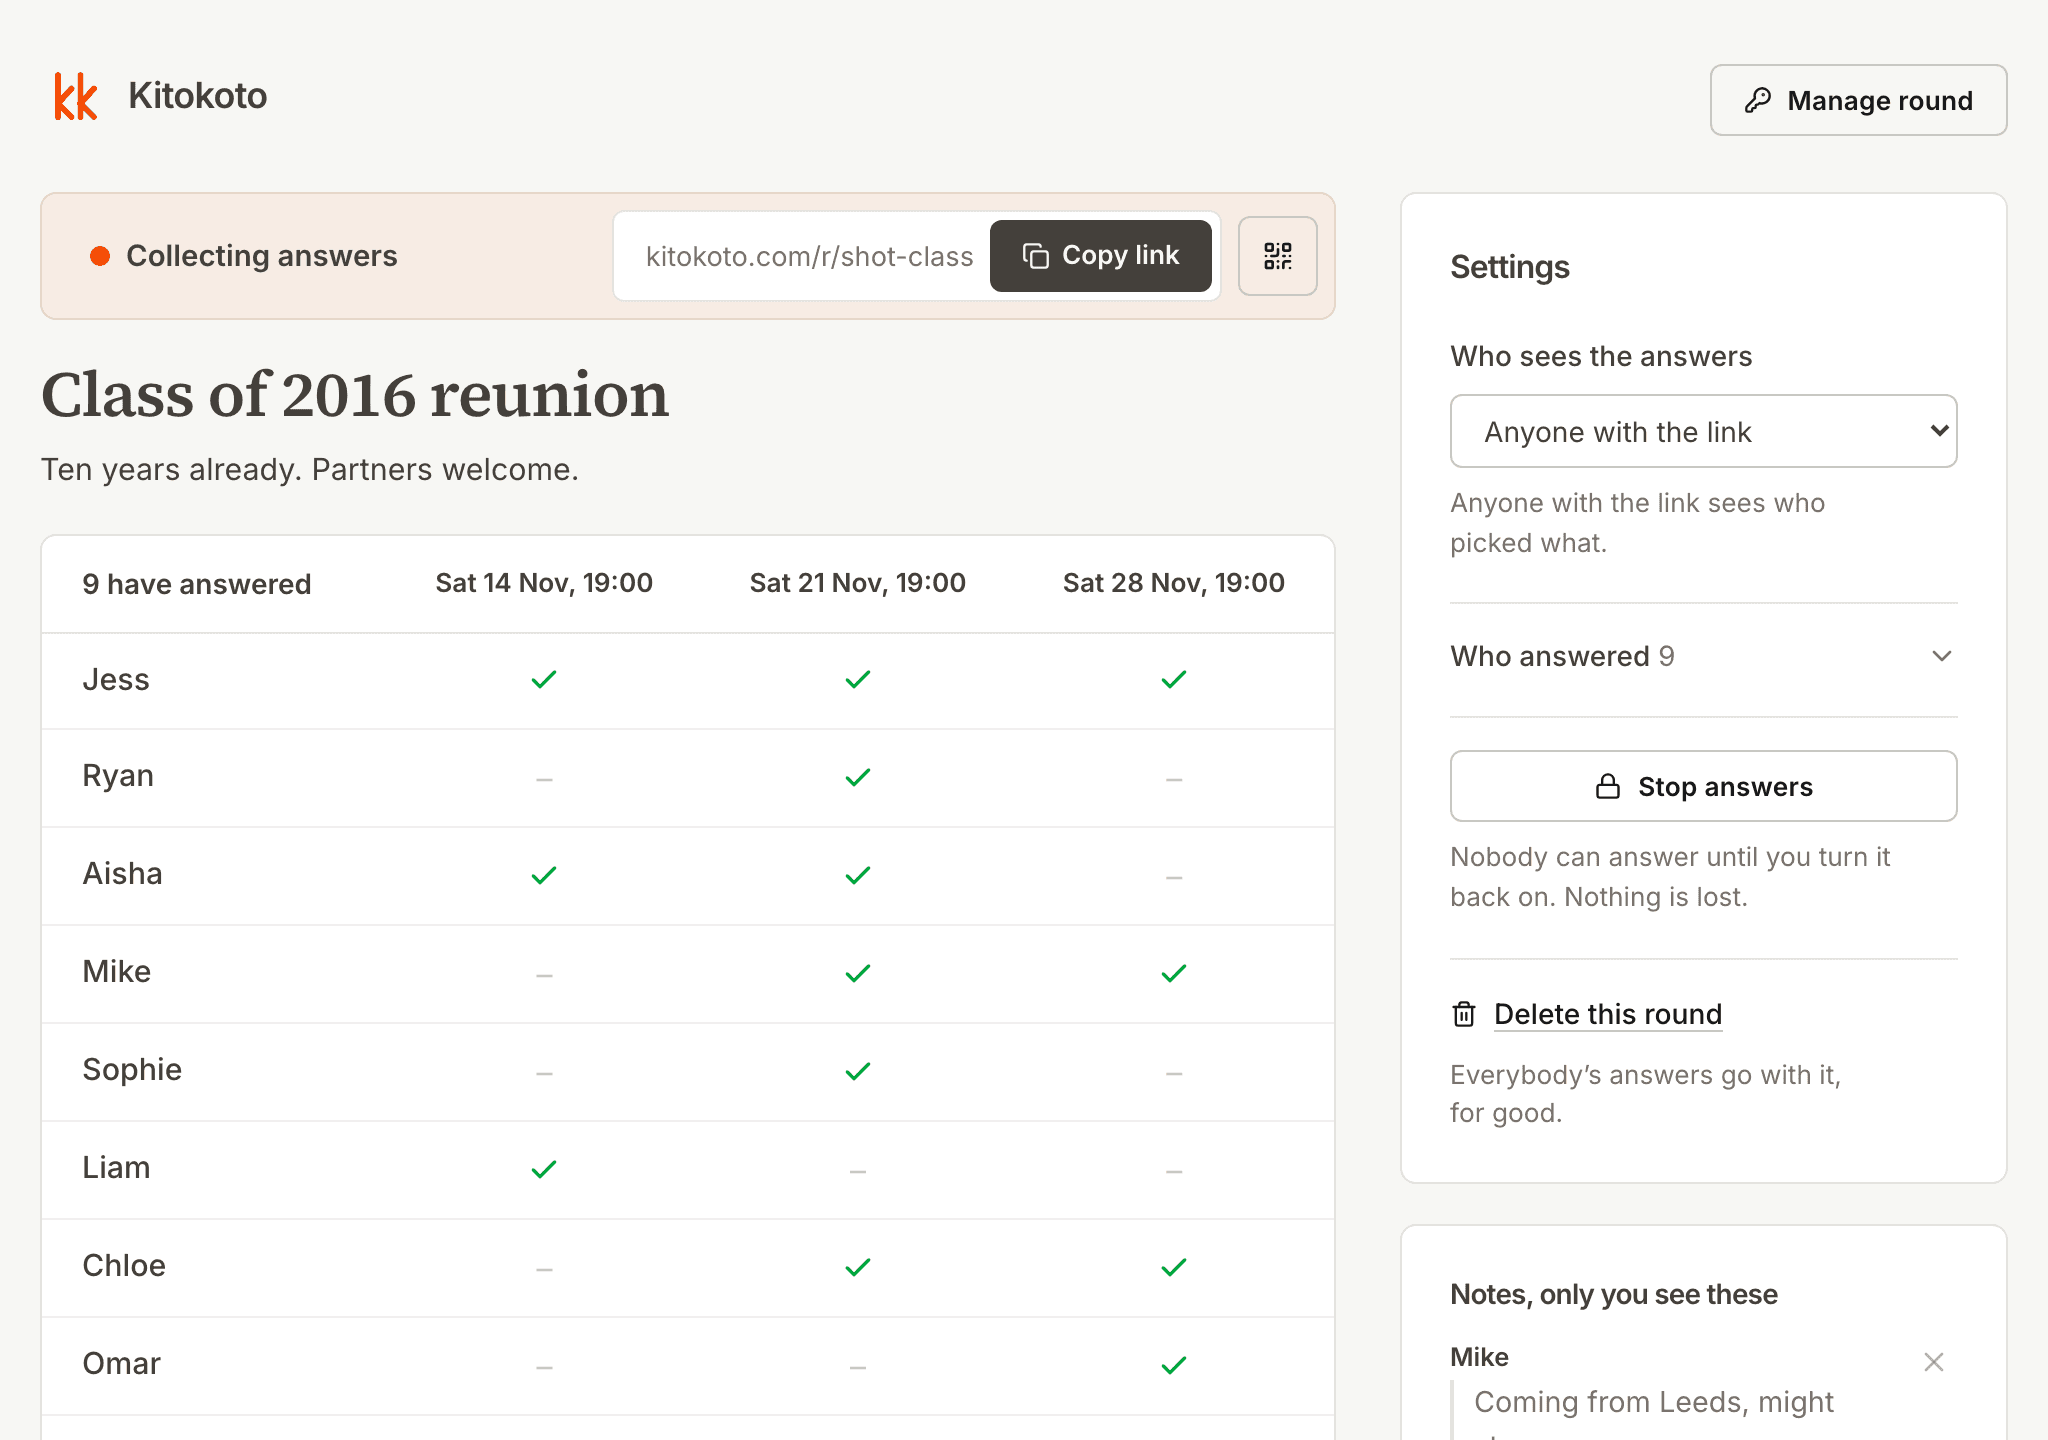The image size is (2048, 1440).
Task: Click Liam's dash for Sat 21 Nov
Action: pos(858,1171)
